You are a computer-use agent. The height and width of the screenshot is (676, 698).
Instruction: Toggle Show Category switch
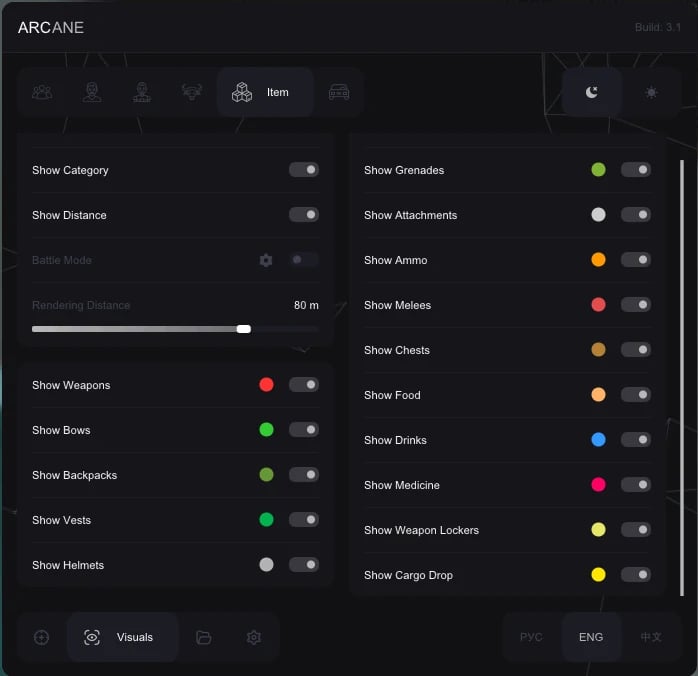point(304,170)
